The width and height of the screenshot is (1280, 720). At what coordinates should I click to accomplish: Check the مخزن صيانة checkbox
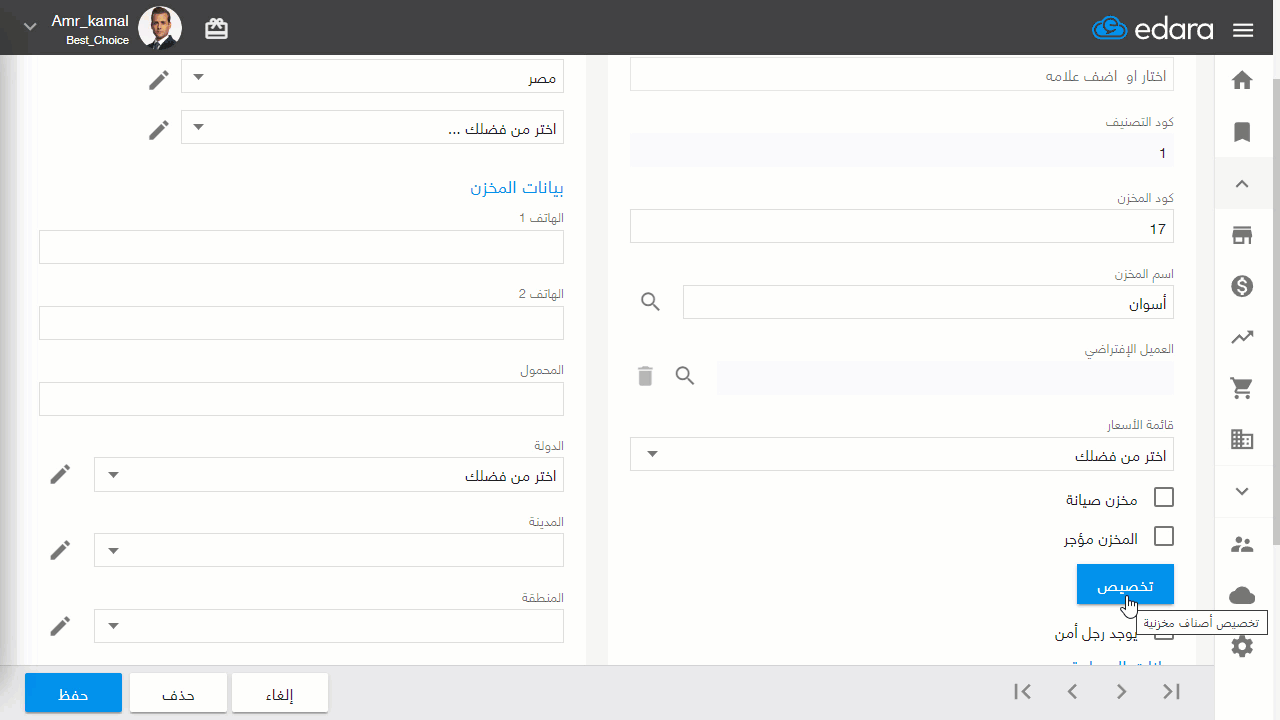coord(1164,497)
